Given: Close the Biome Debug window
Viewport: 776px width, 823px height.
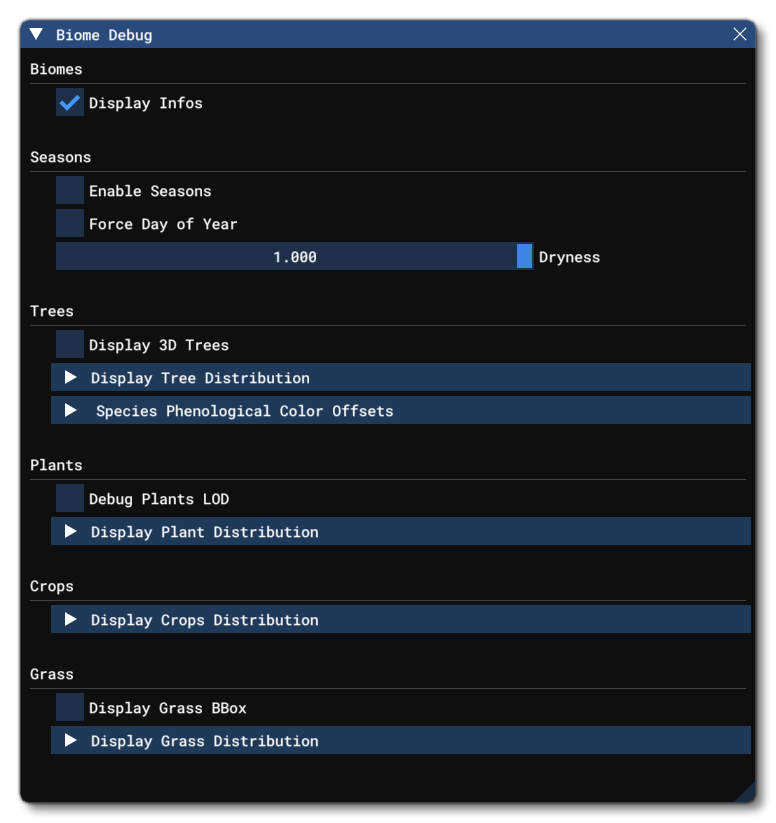Looking at the screenshot, I should click(x=740, y=35).
